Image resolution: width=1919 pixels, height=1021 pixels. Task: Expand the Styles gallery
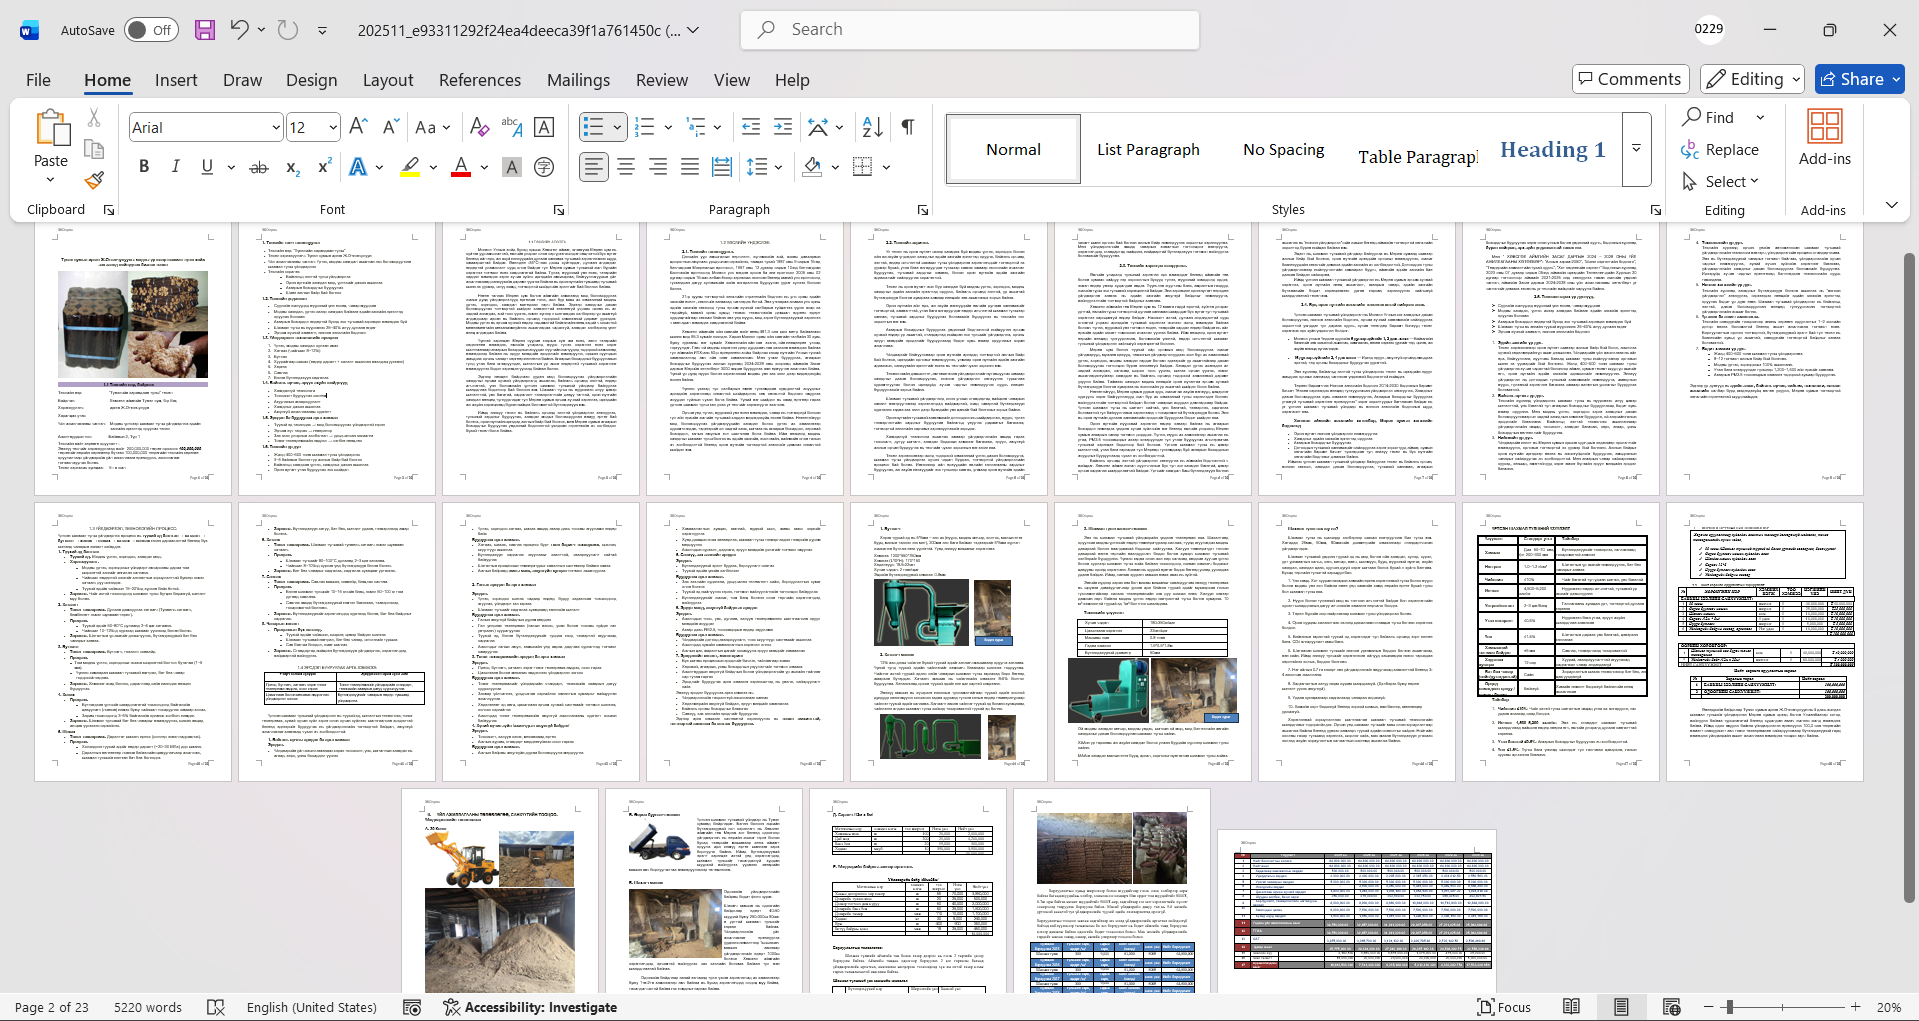click(1636, 149)
